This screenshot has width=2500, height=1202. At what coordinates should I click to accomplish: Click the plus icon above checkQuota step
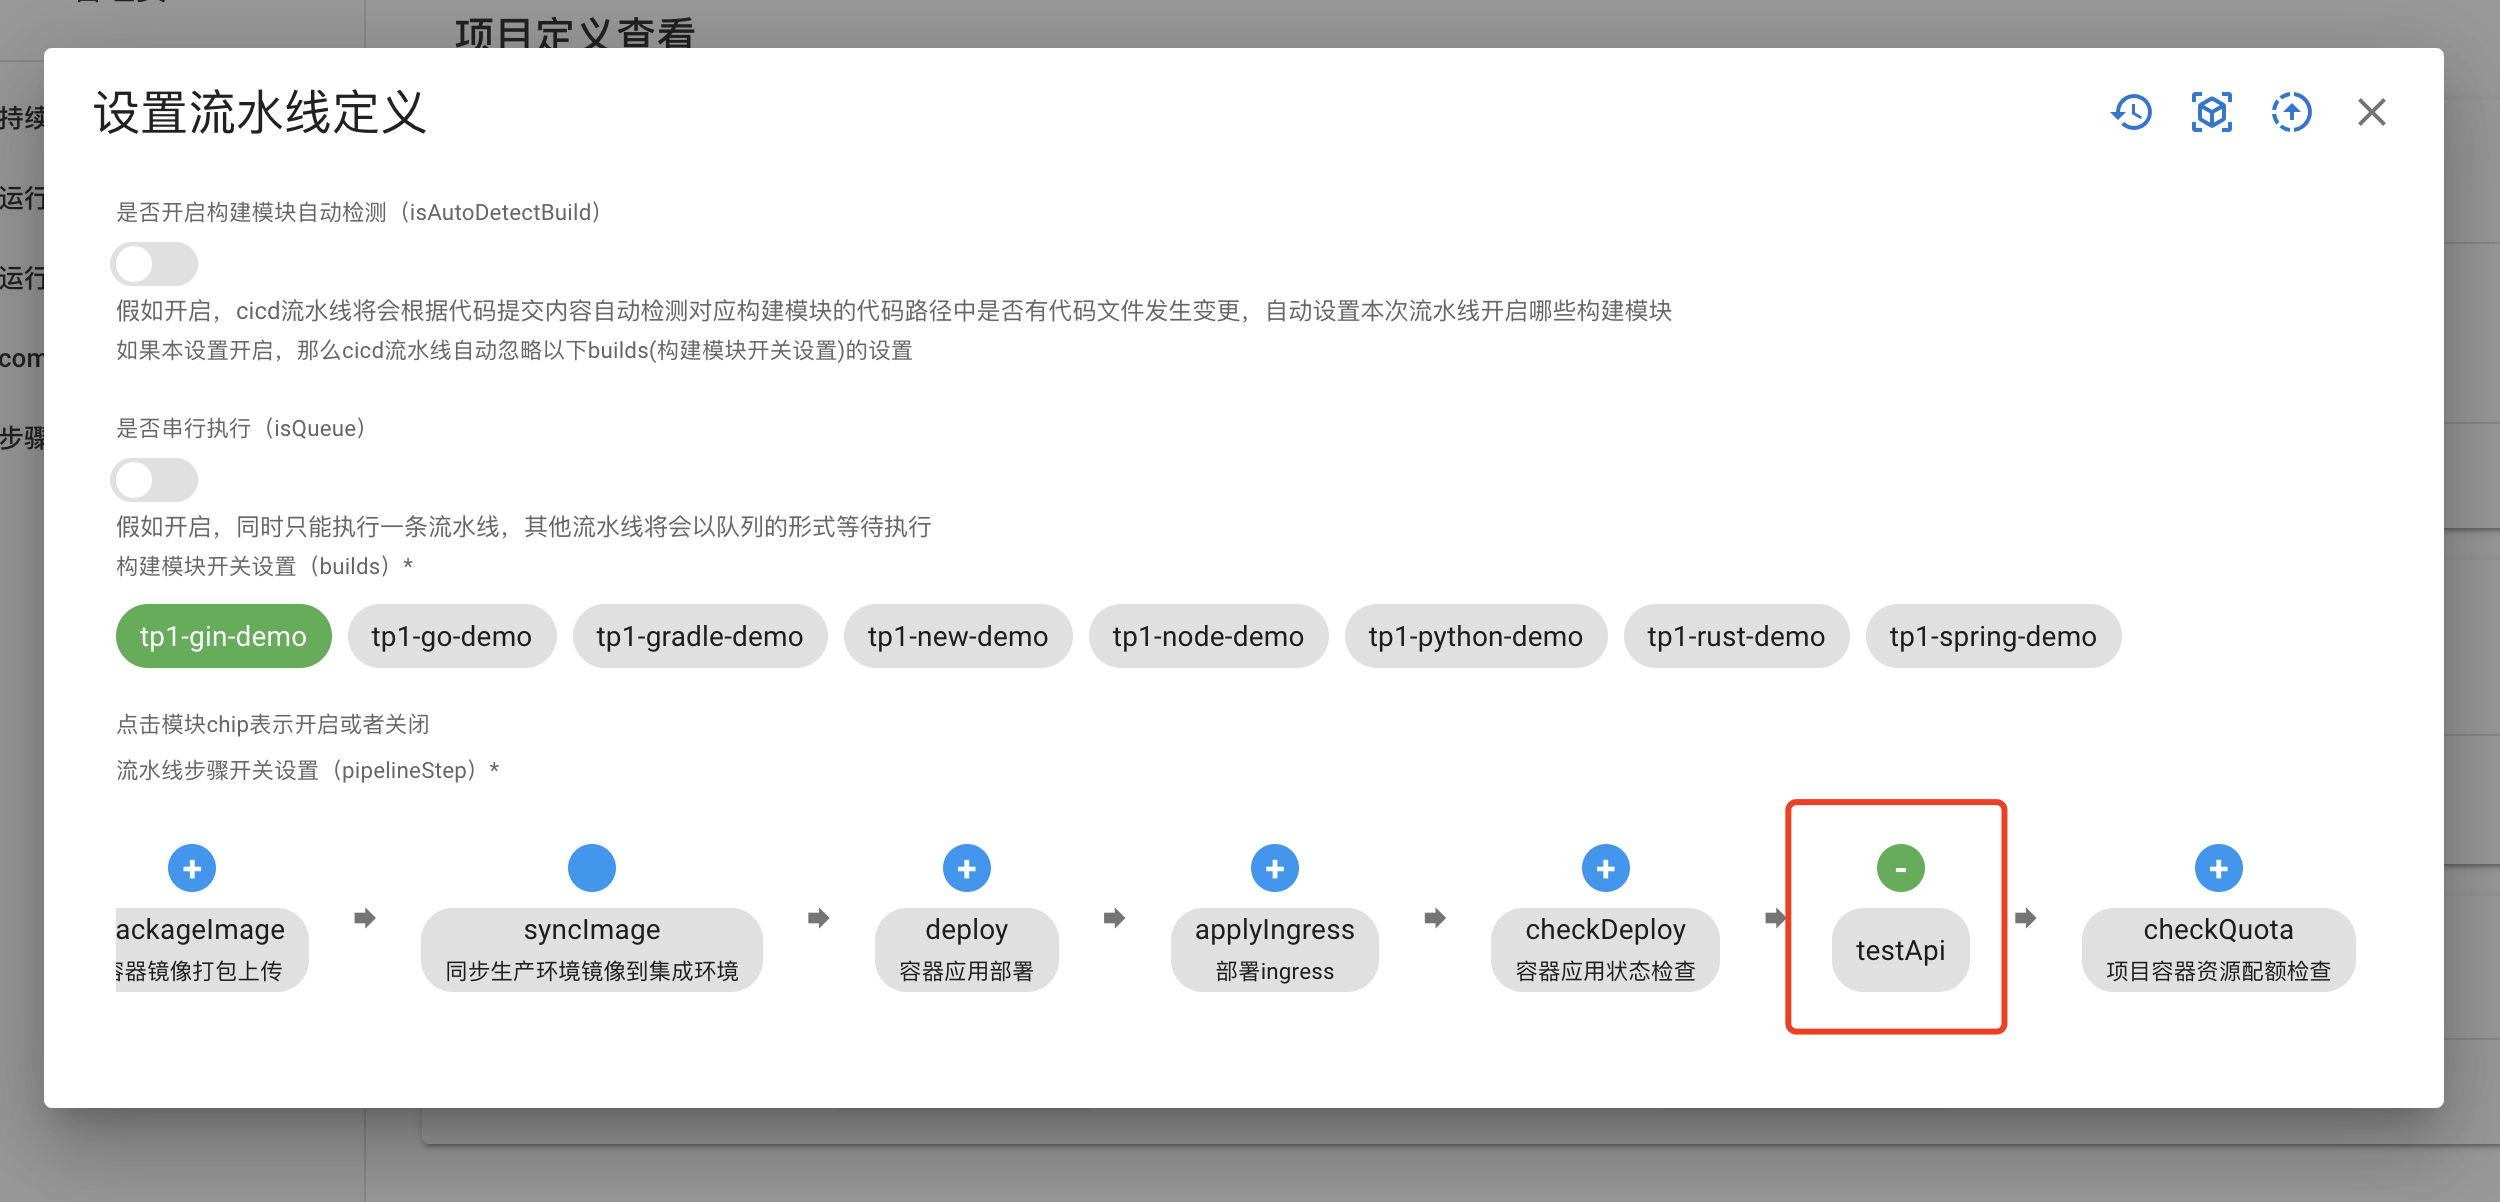(x=2219, y=867)
